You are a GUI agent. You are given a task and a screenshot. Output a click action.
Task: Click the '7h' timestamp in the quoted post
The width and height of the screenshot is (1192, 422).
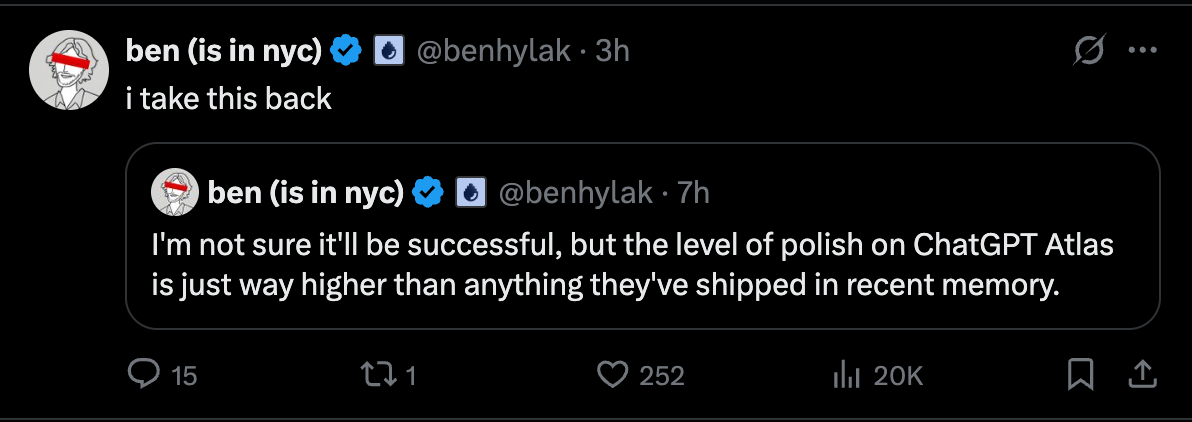[694, 192]
